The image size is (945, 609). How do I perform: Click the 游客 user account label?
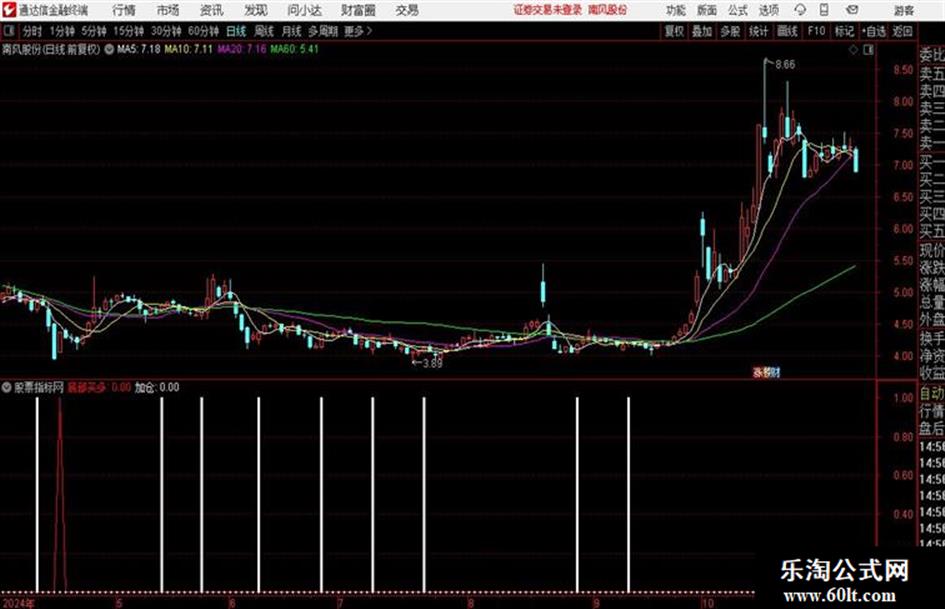coord(904,10)
